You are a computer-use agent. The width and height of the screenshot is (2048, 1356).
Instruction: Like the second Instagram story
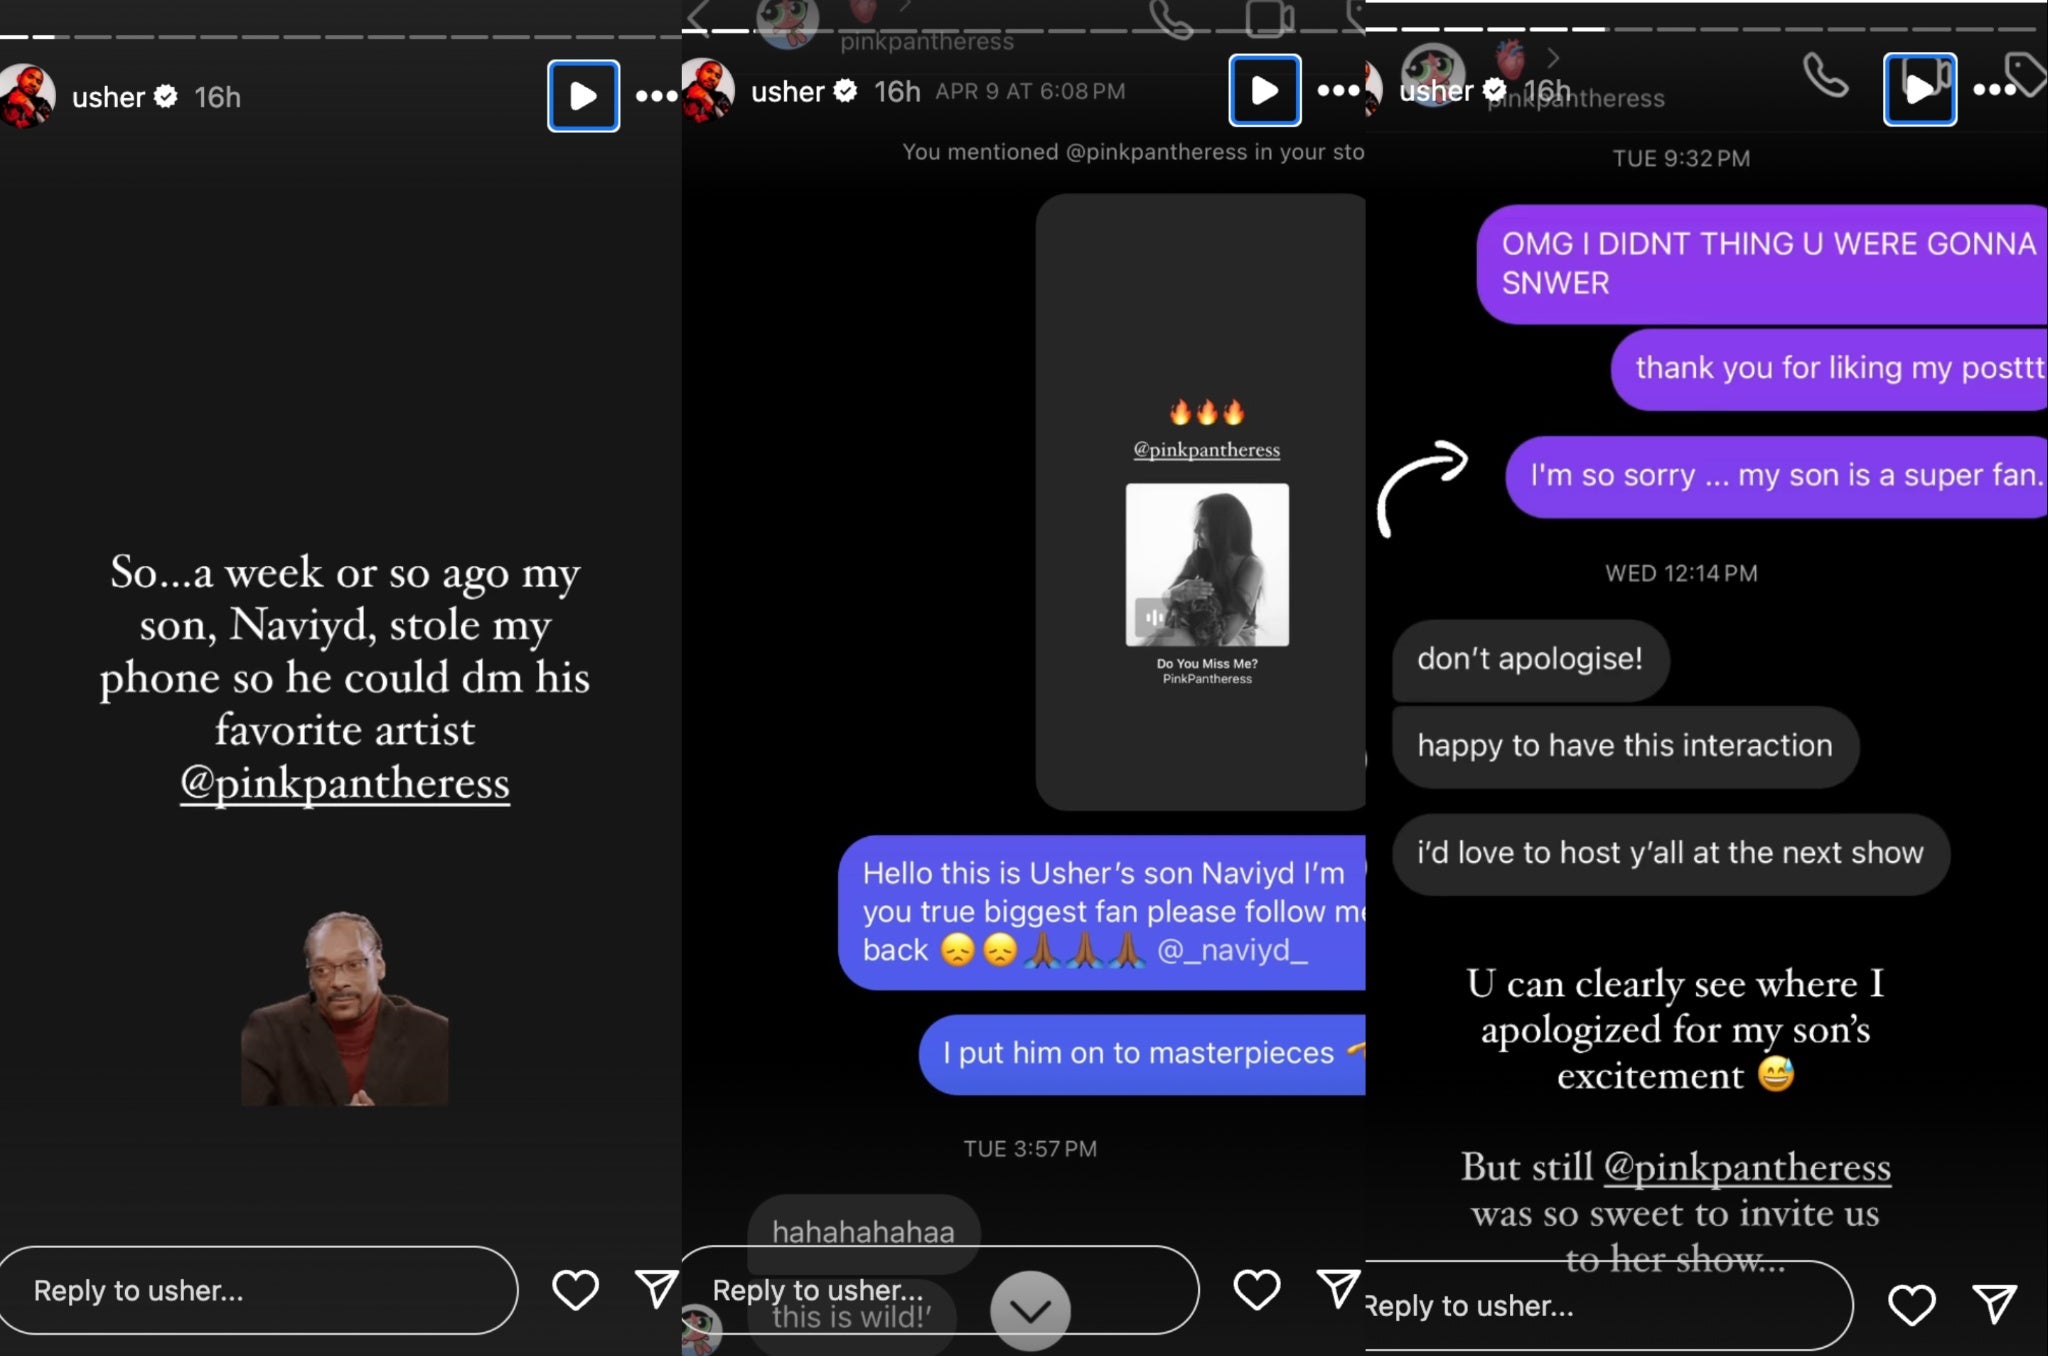pos(1255,1289)
